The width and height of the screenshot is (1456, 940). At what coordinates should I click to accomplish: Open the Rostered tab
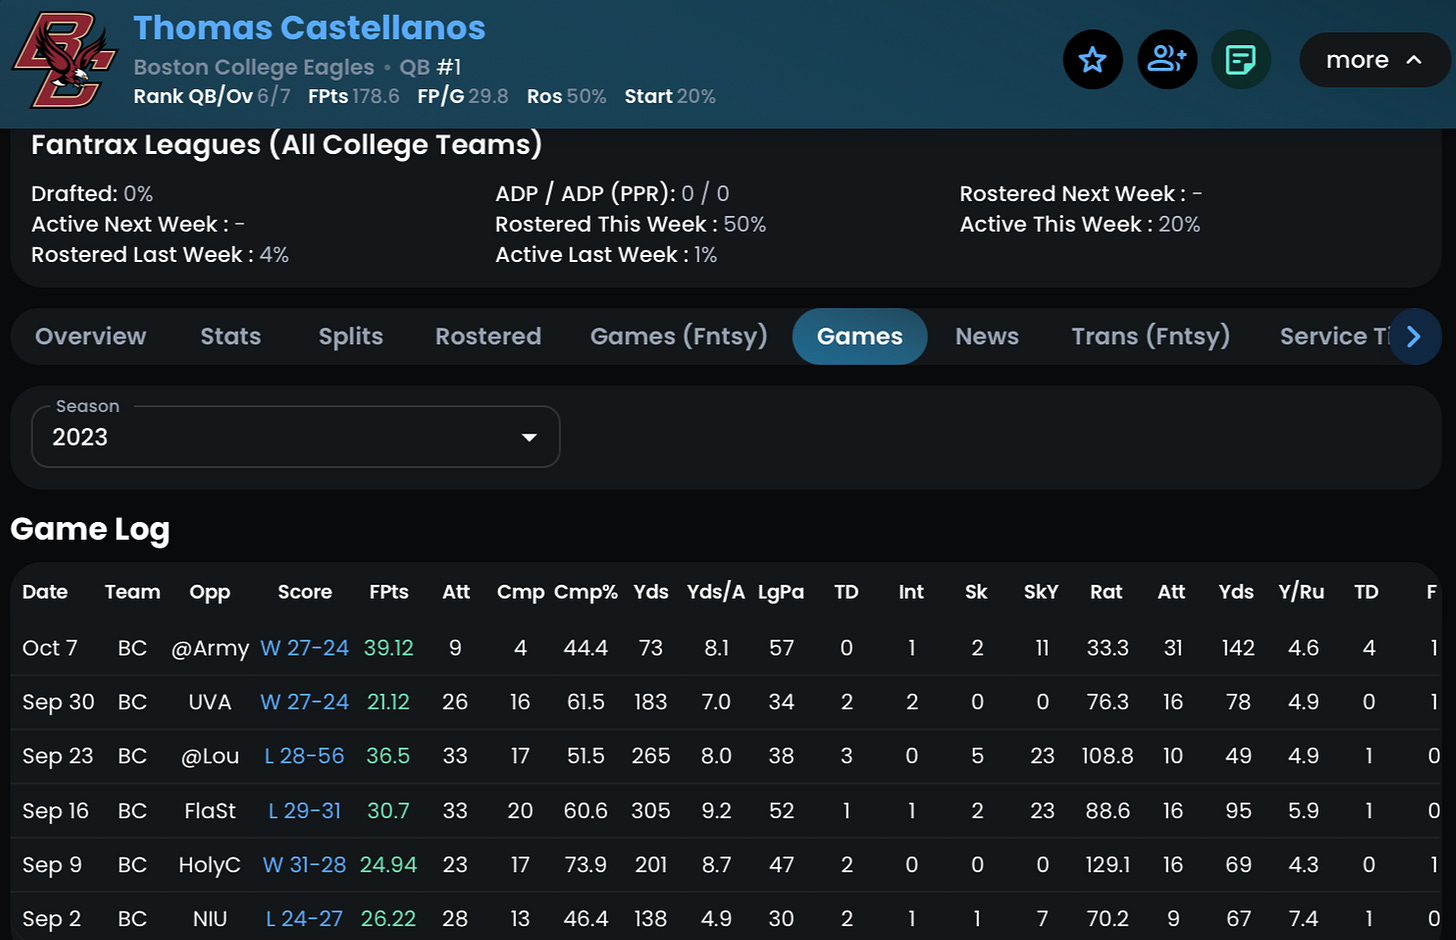[488, 337]
